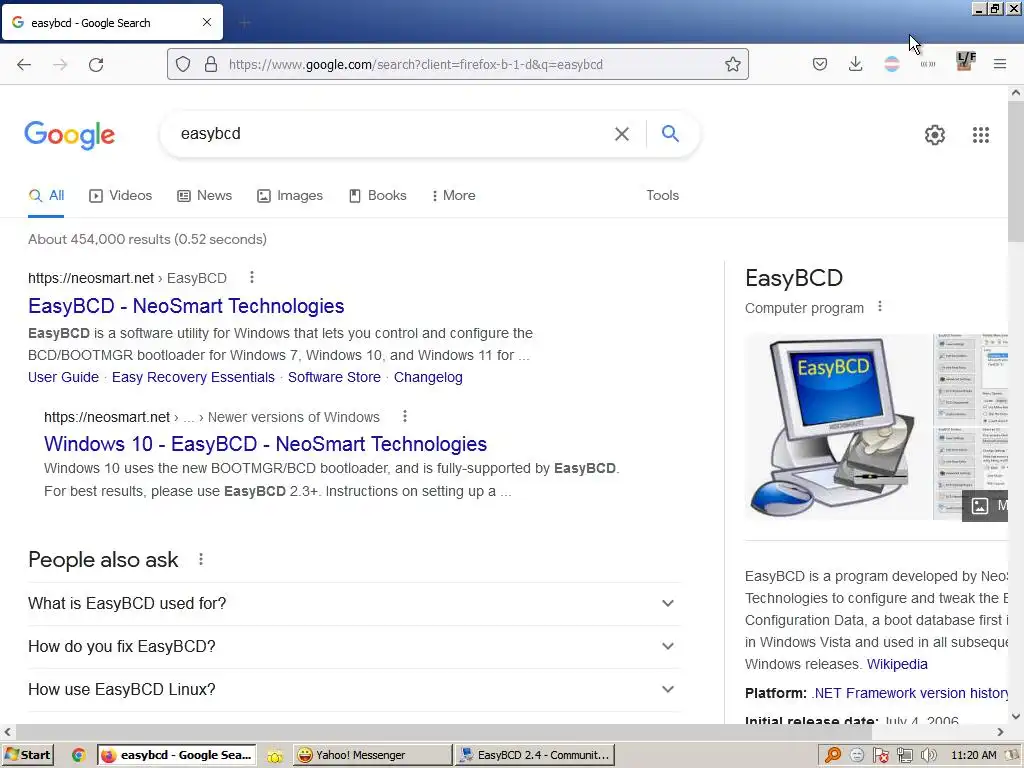The width and height of the screenshot is (1024, 768).
Task: Reload the Google search page
Action: [x=96, y=64]
